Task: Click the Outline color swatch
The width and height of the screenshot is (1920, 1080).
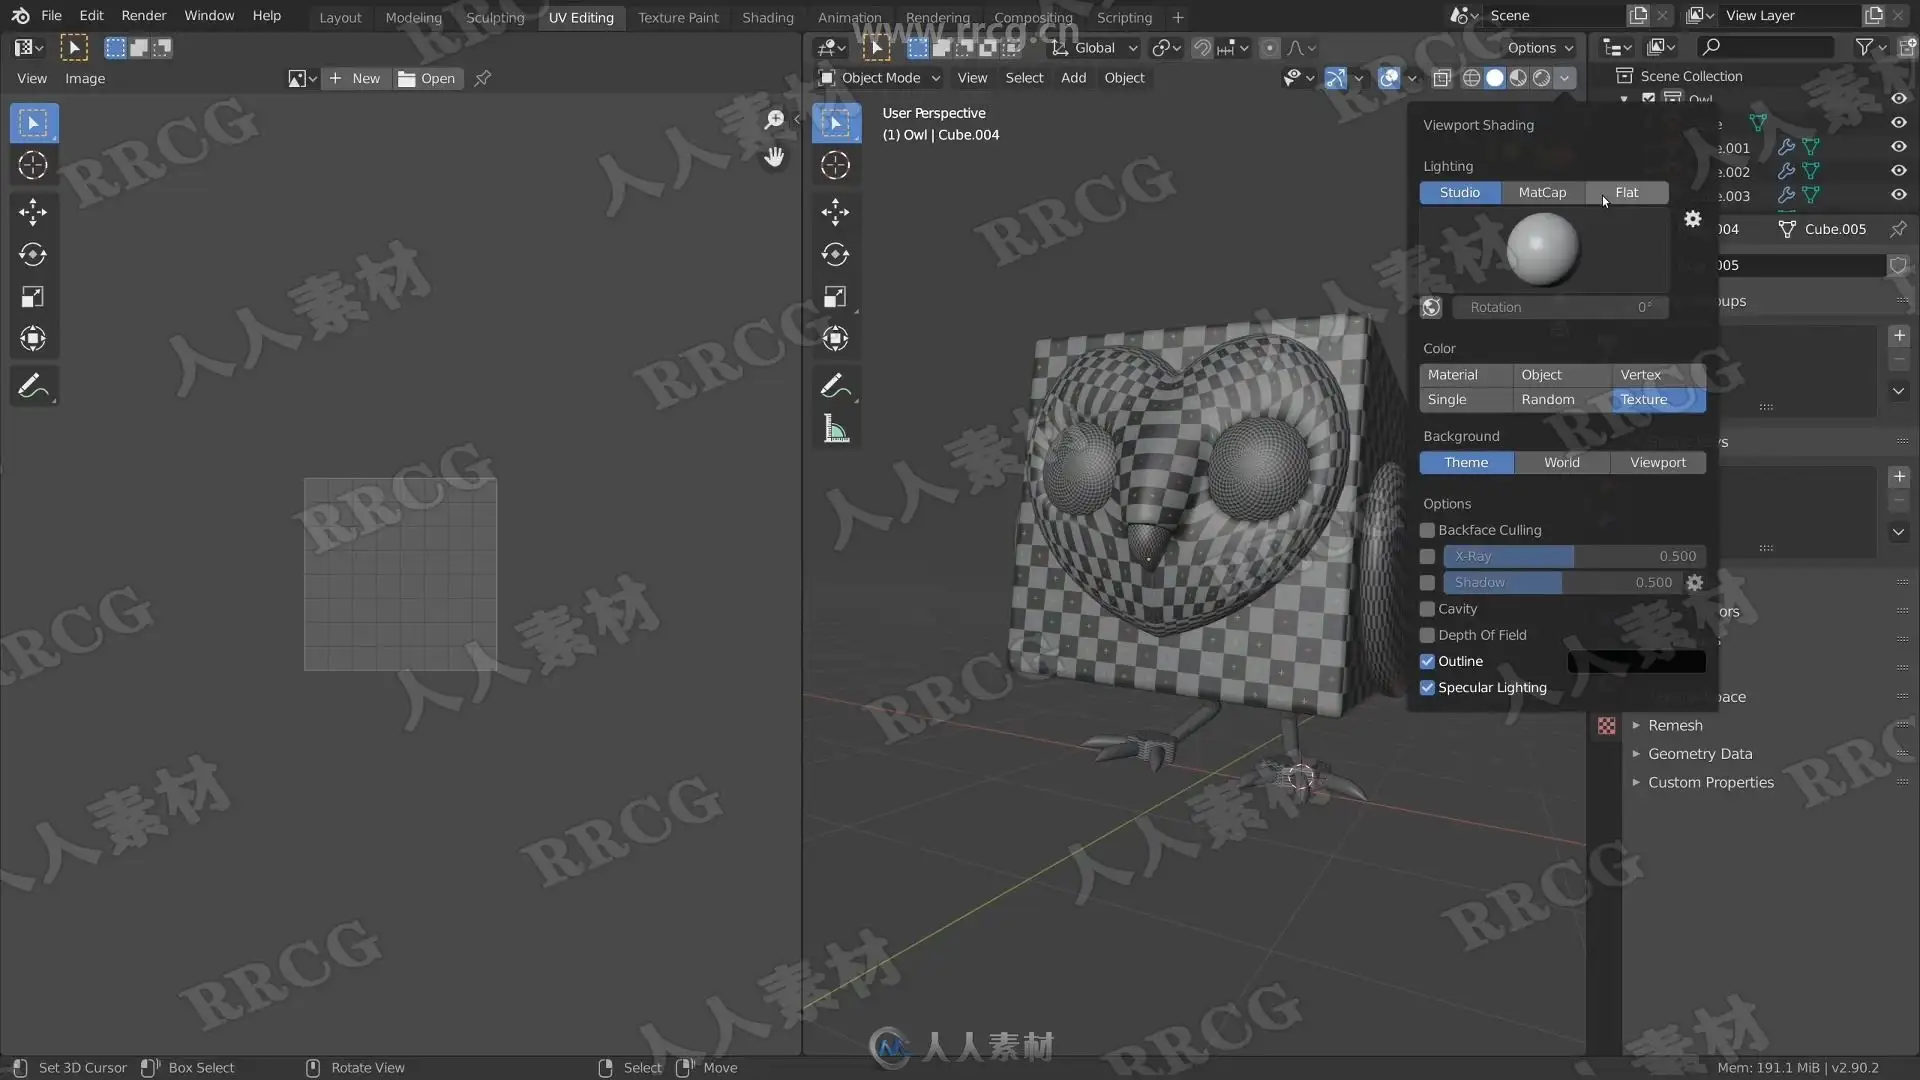Action: click(1636, 662)
